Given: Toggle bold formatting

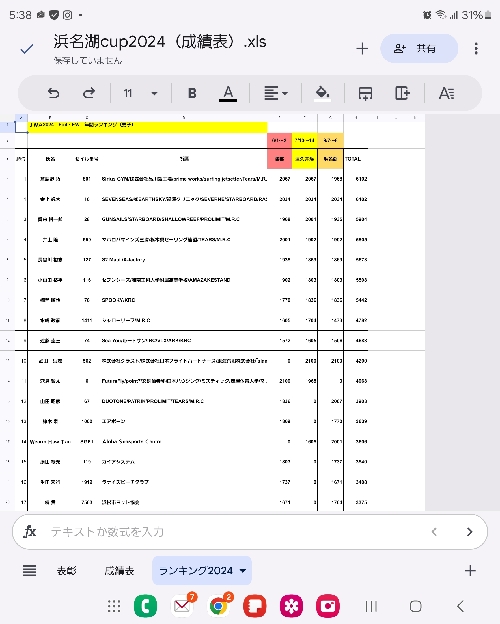Looking at the screenshot, I should coord(192,93).
